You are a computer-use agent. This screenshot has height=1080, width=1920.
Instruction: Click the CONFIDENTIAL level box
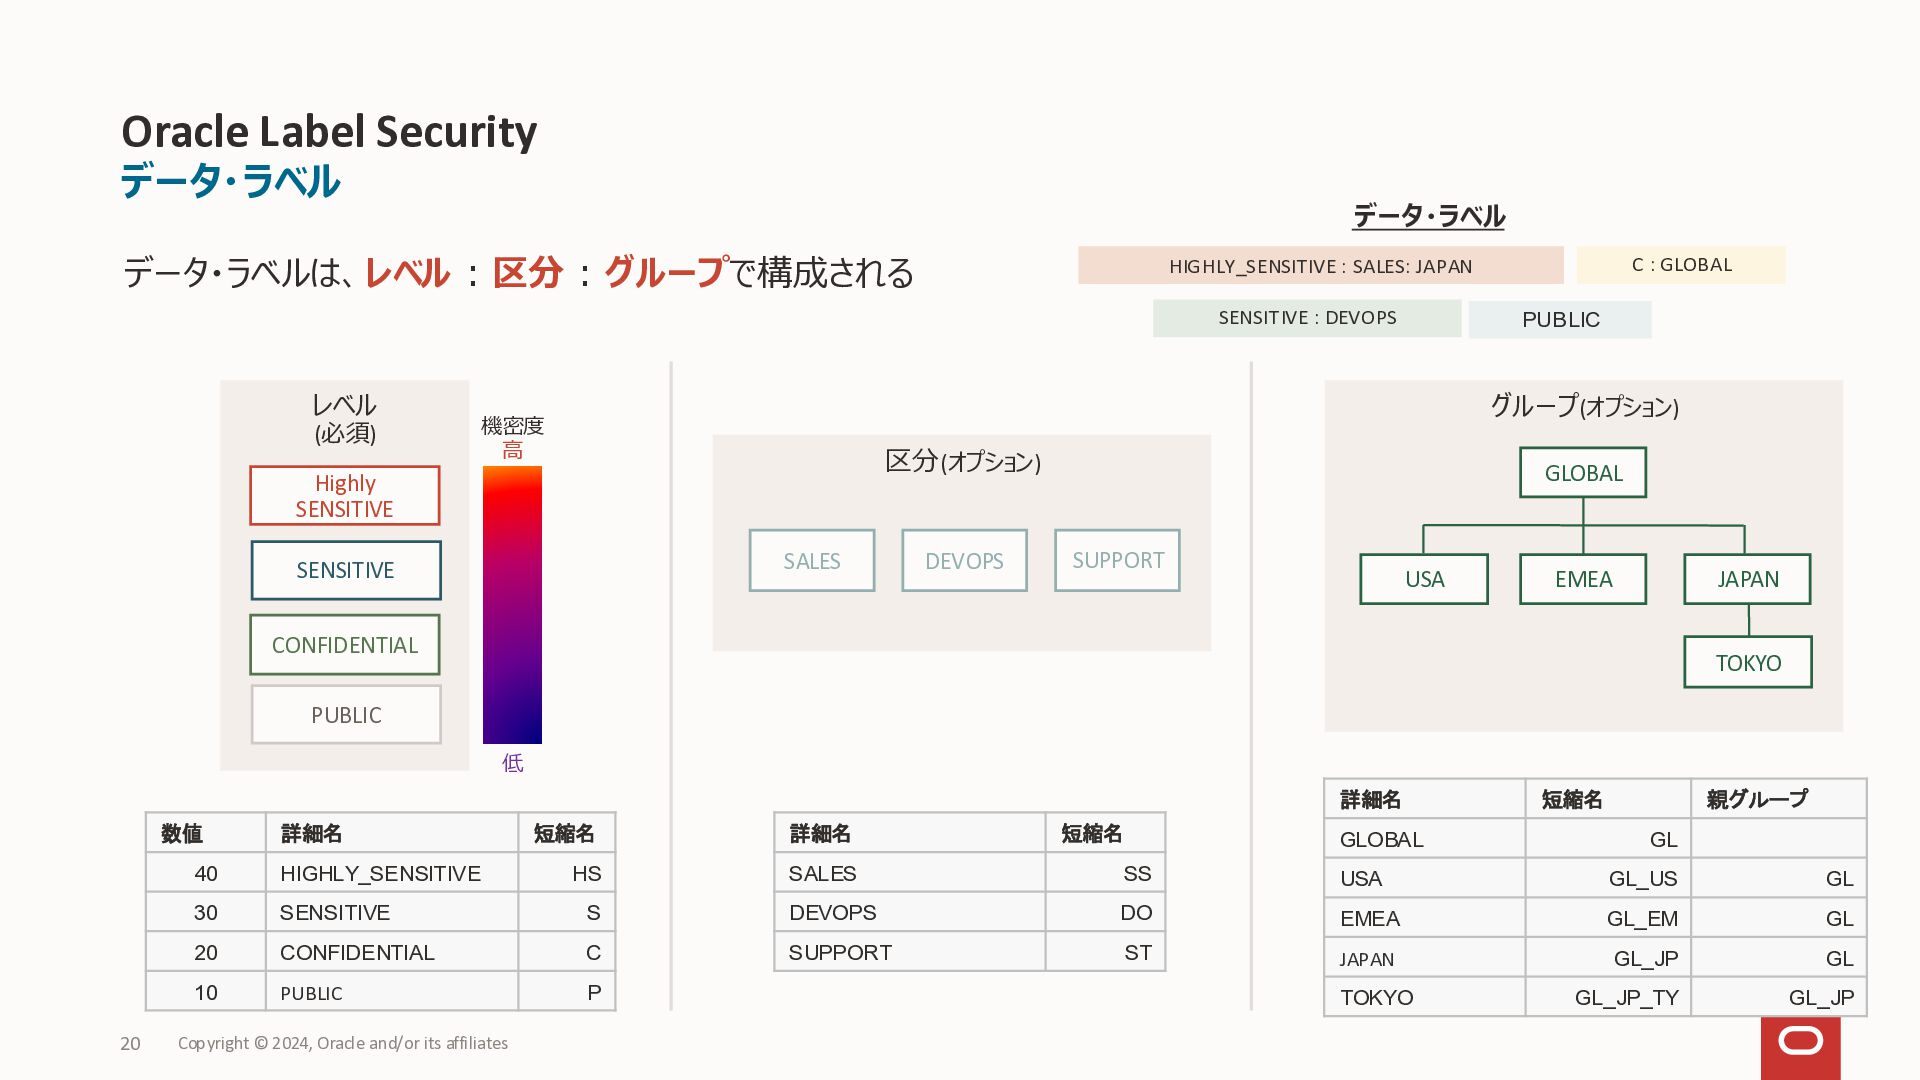tap(345, 645)
